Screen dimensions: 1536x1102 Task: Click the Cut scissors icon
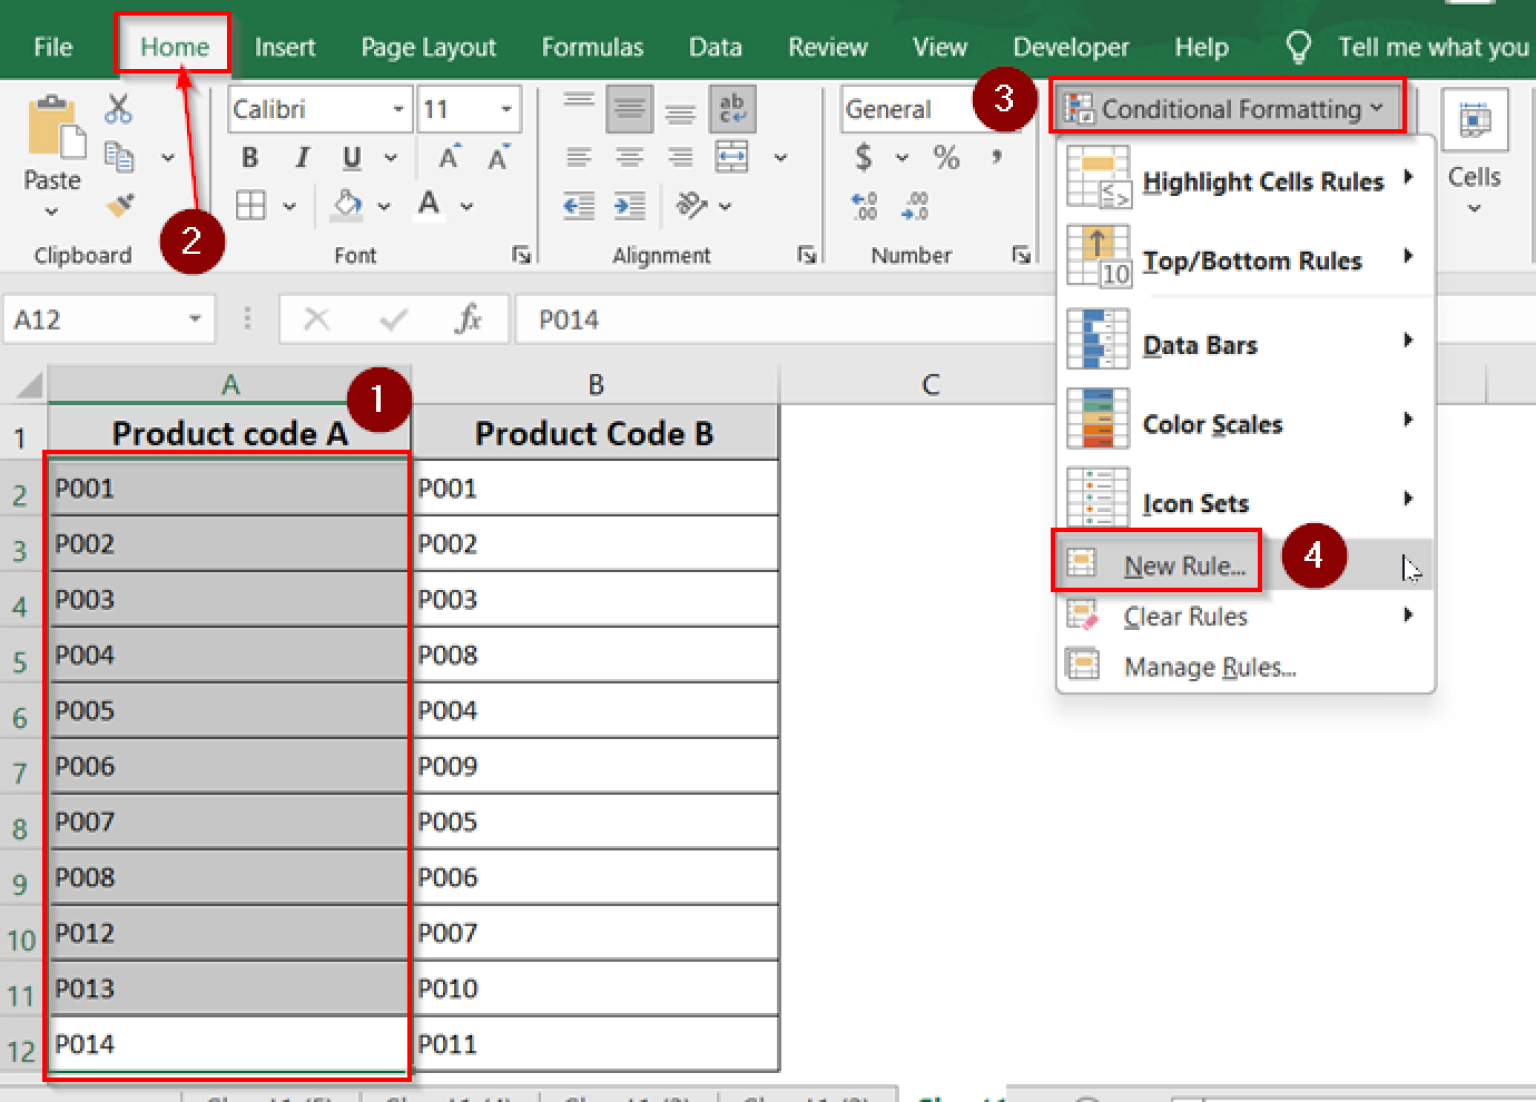pos(119,106)
